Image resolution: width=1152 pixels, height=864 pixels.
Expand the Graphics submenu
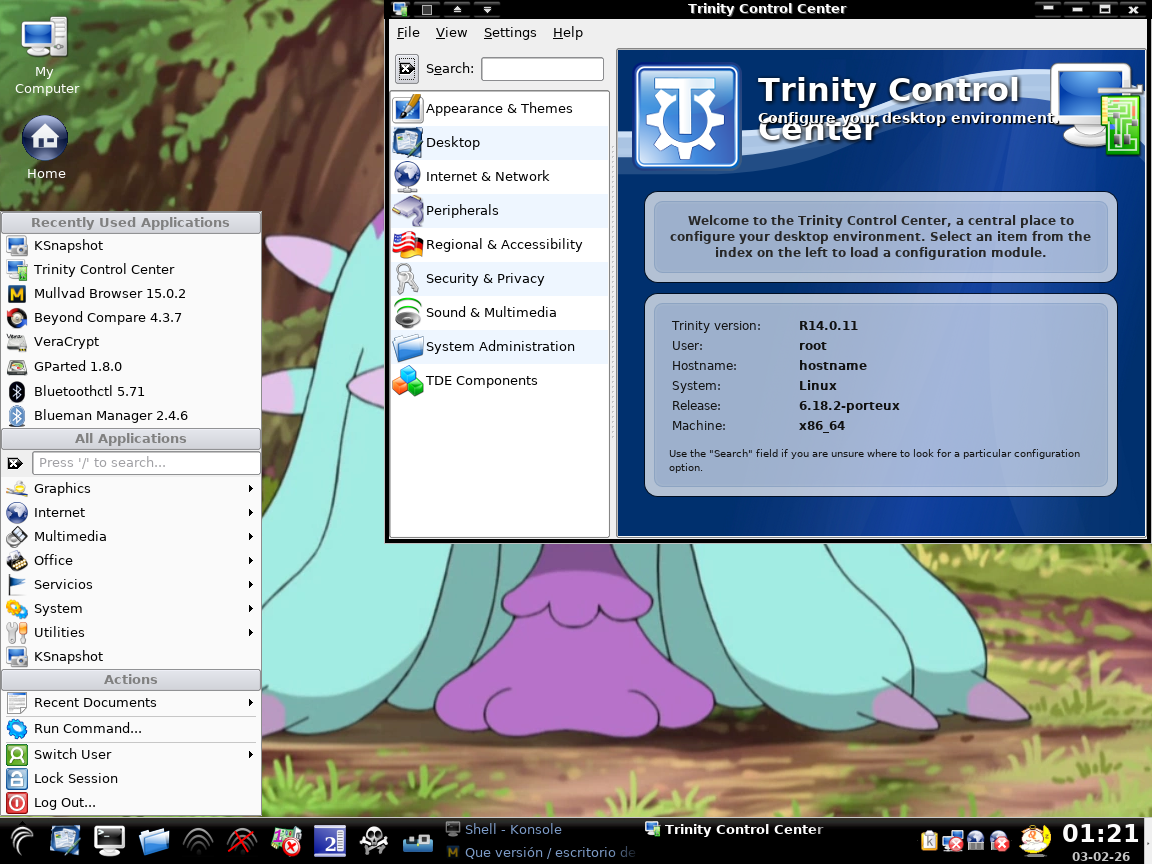click(131, 489)
